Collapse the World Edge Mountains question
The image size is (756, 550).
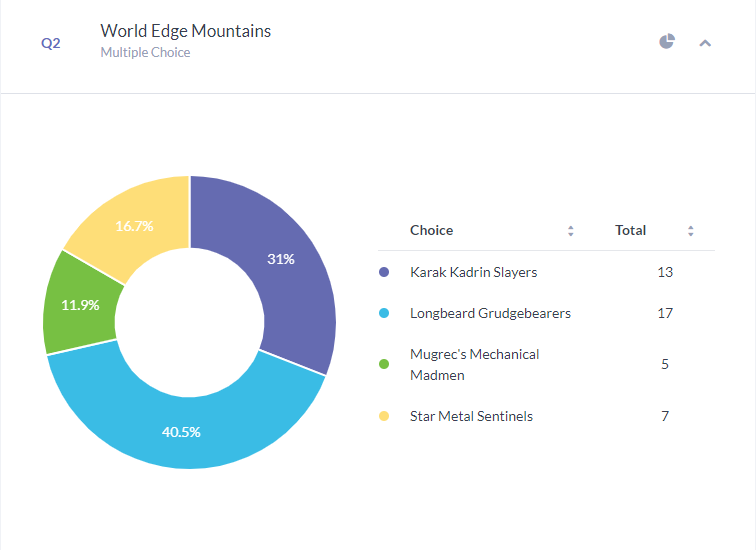pyautogui.click(x=705, y=43)
